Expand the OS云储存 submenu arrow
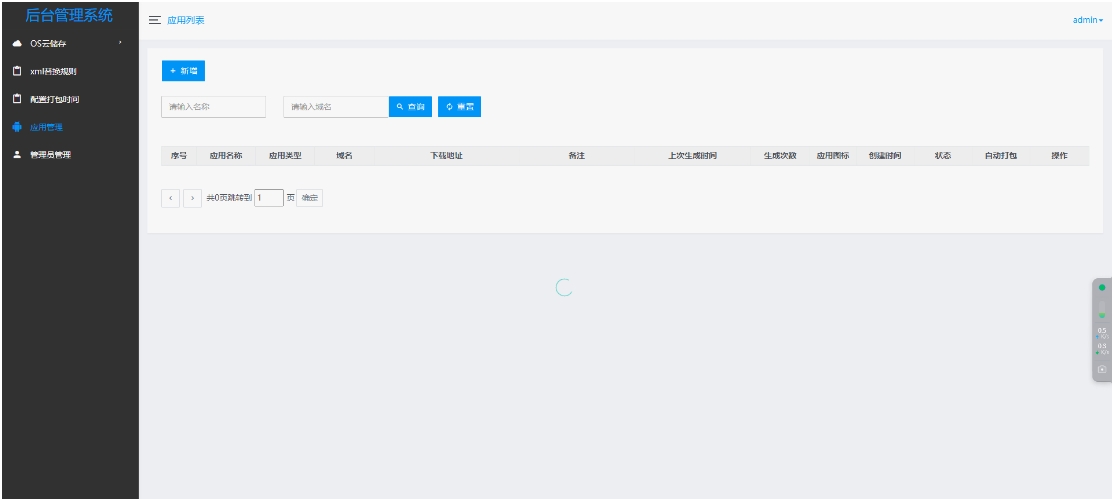 click(x=120, y=43)
